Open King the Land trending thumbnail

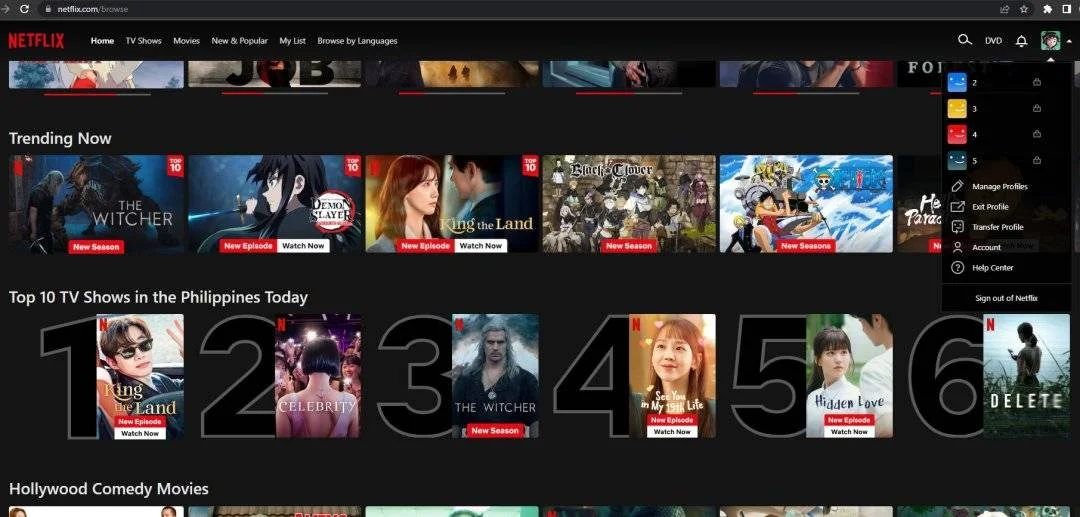[x=452, y=204]
